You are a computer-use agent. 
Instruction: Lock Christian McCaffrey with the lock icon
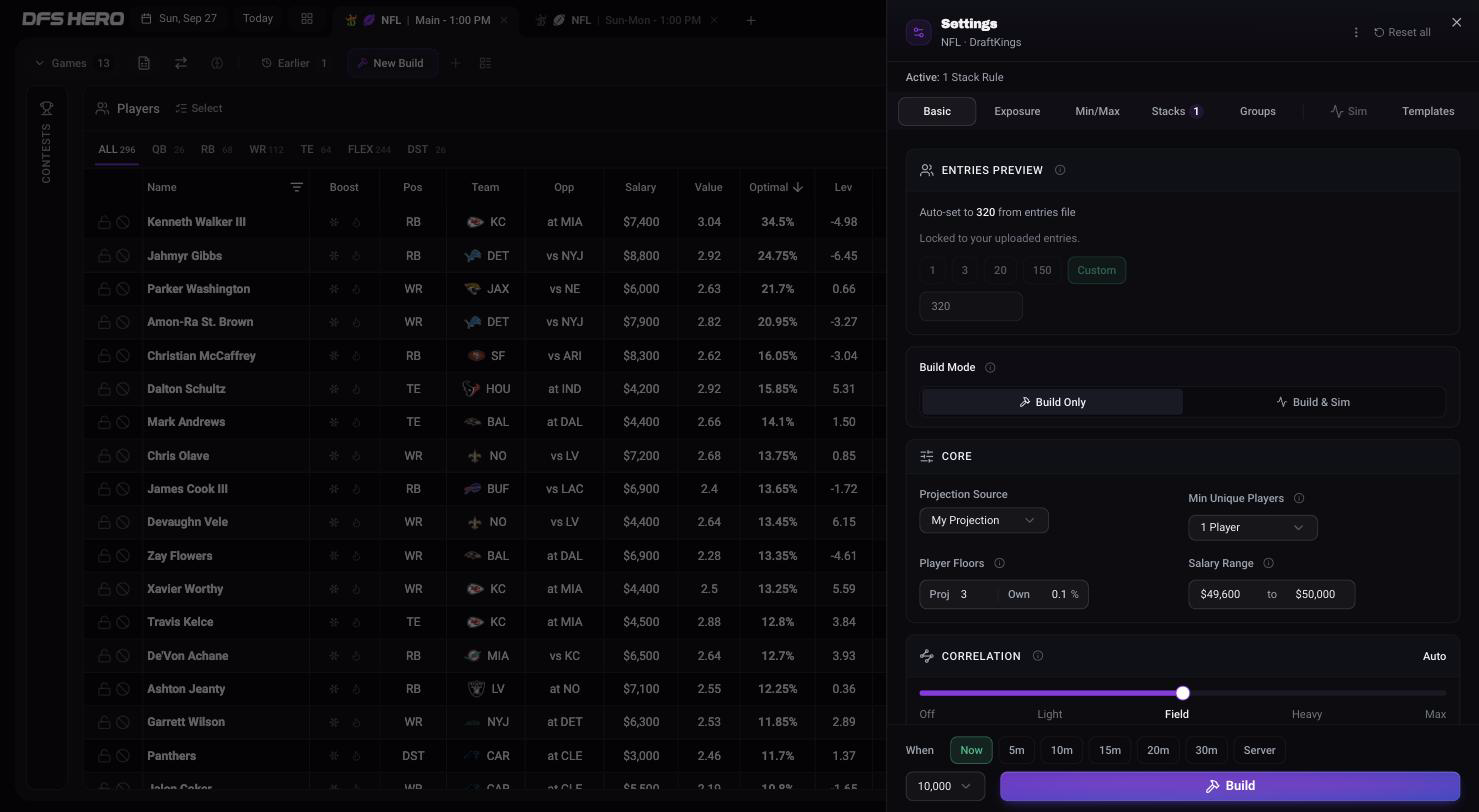click(x=104, y=356)
